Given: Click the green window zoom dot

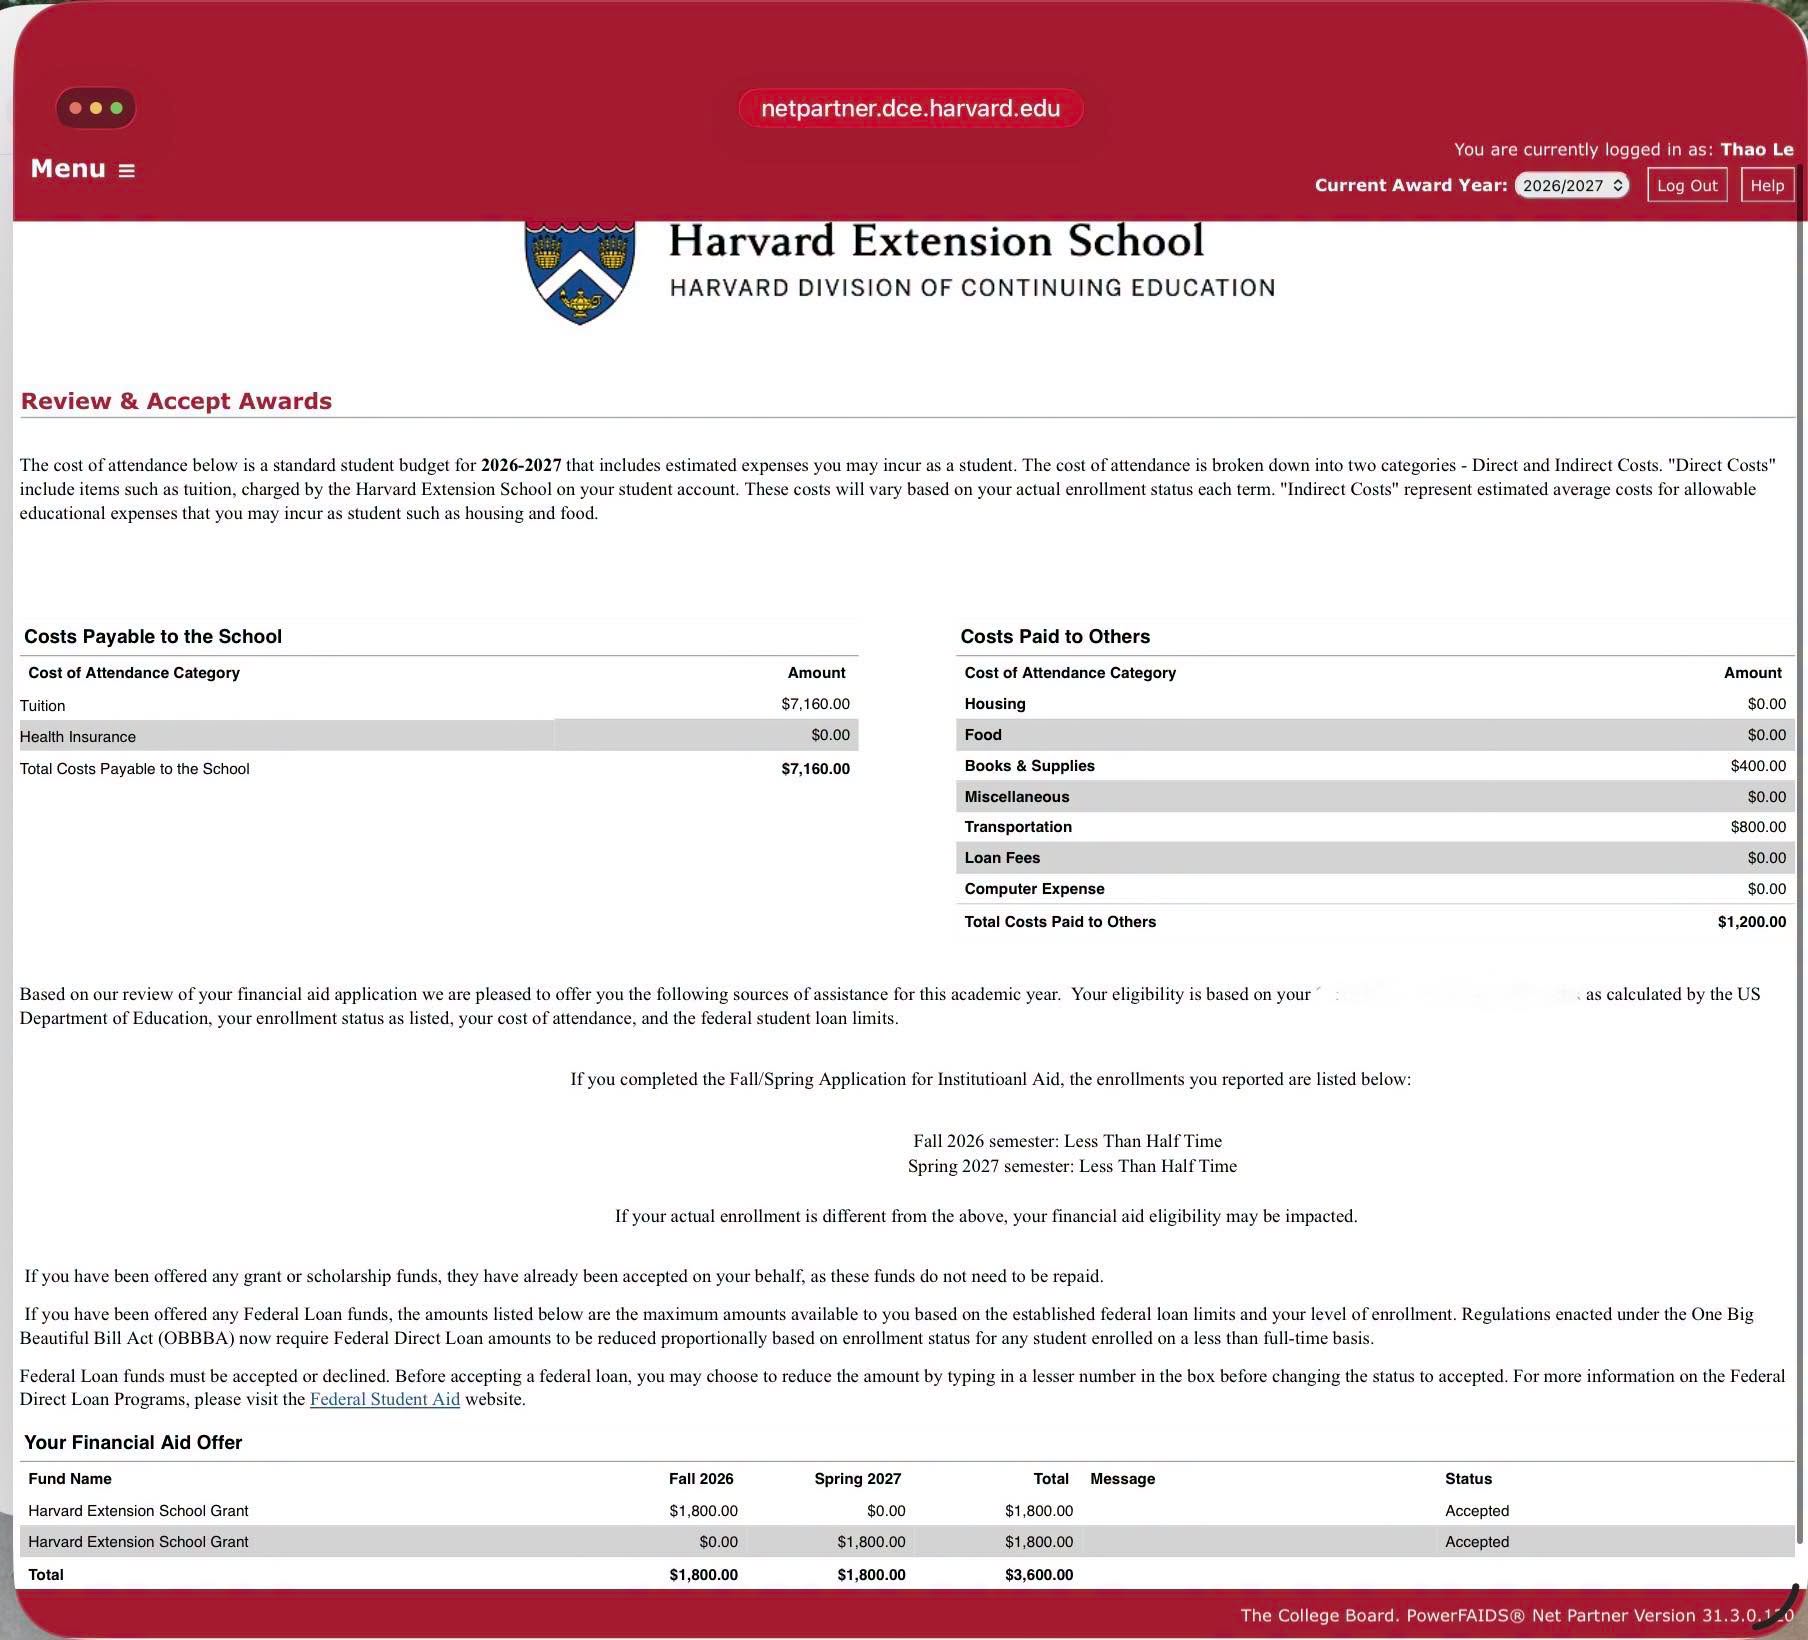Looking at the screenshot, I should pyautogui.click(x=117, y=108).
